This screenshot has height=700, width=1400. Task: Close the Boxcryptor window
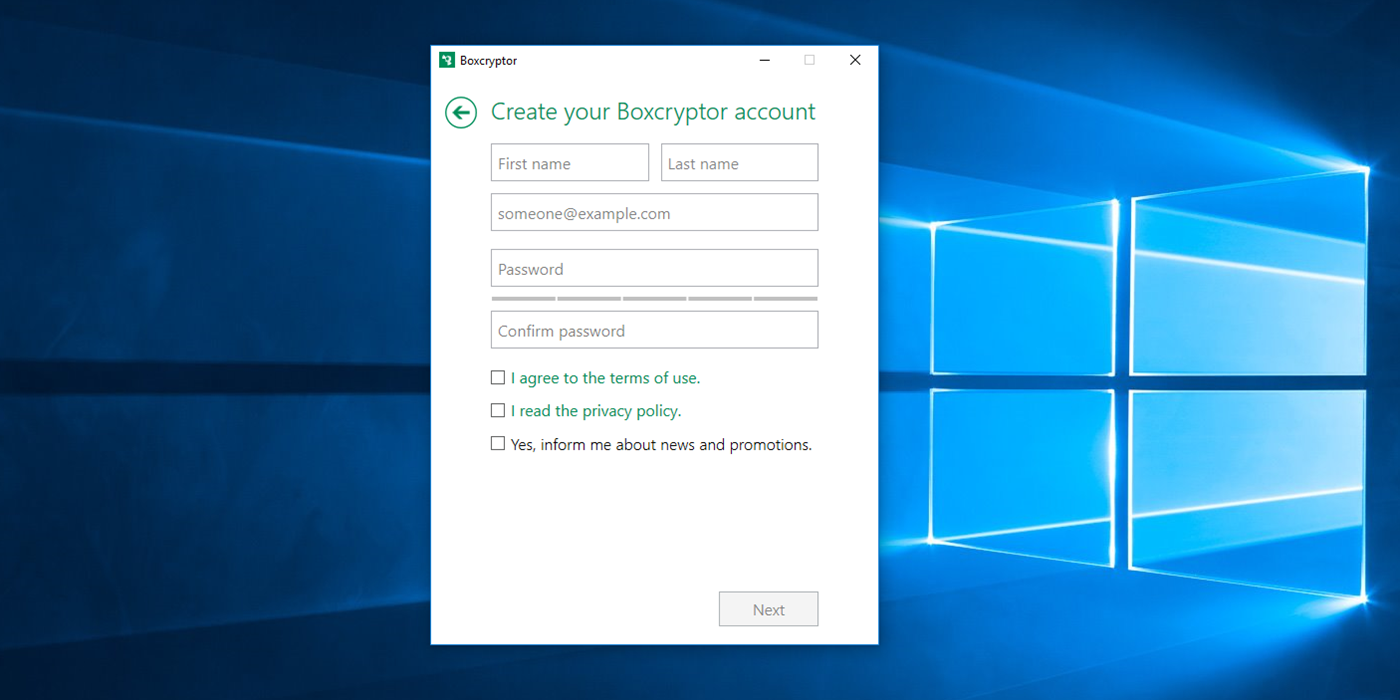coord(855,60)
